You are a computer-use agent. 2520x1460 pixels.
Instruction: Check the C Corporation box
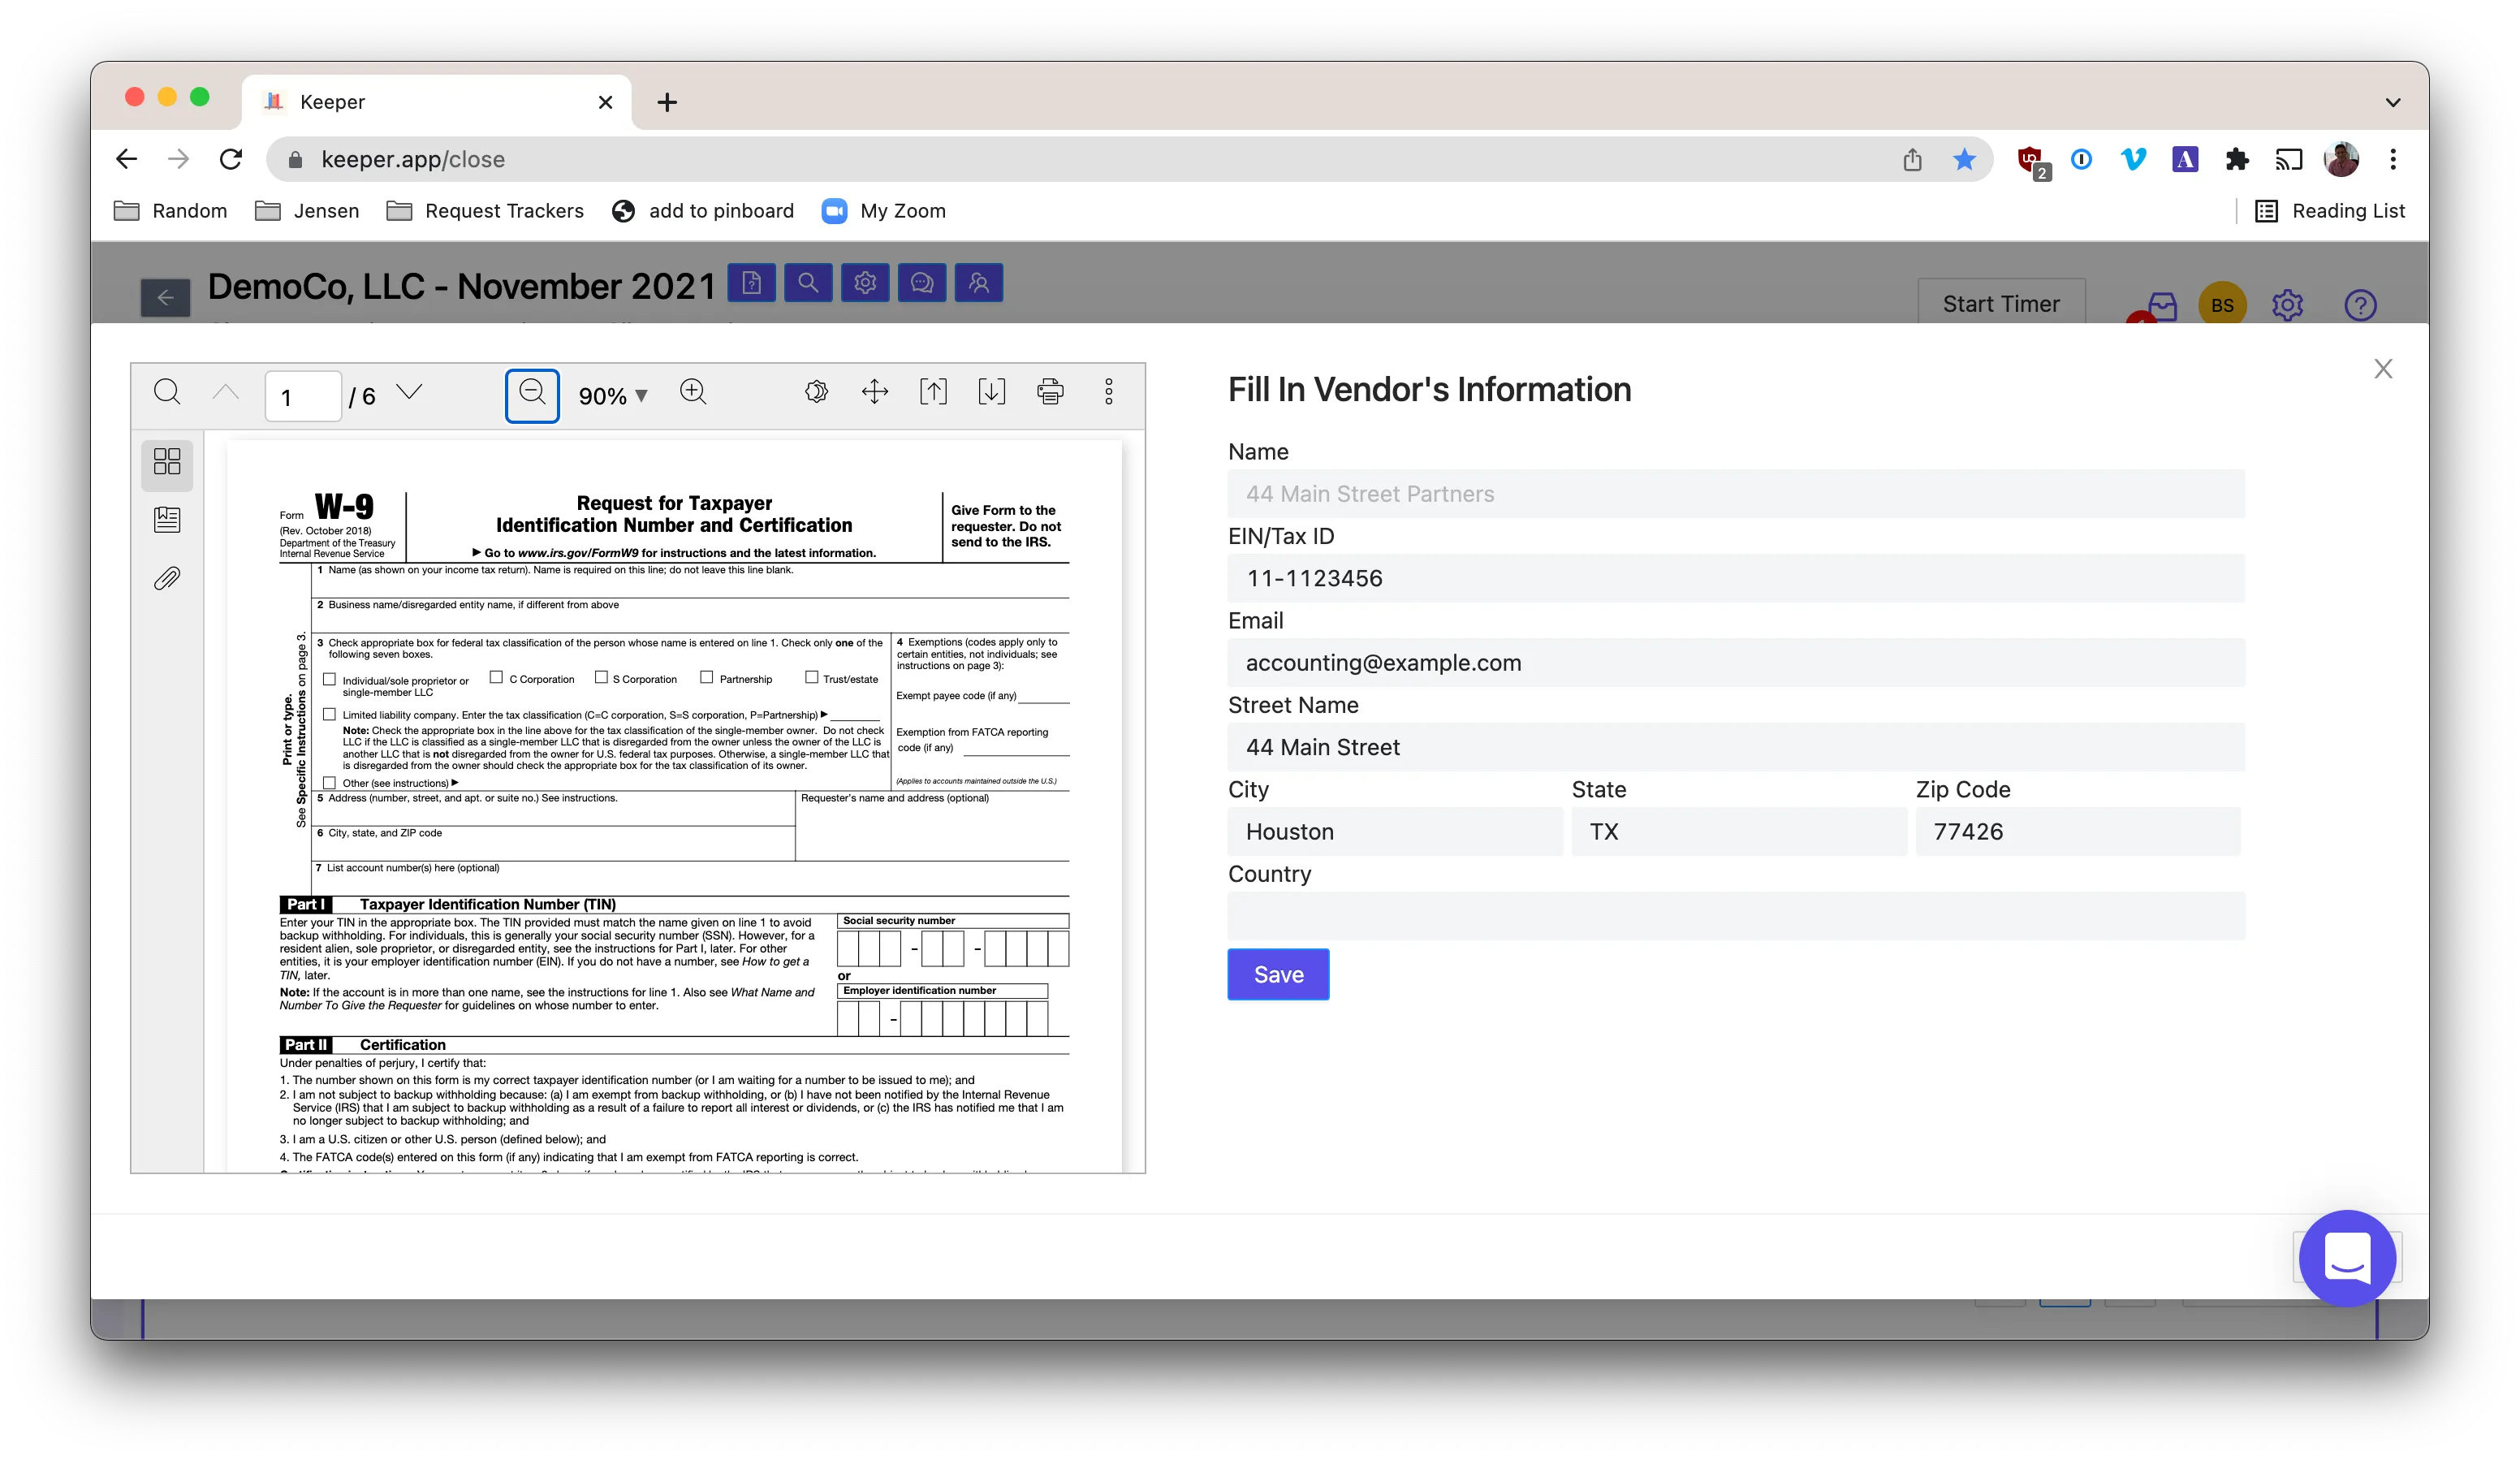point(496,677)
